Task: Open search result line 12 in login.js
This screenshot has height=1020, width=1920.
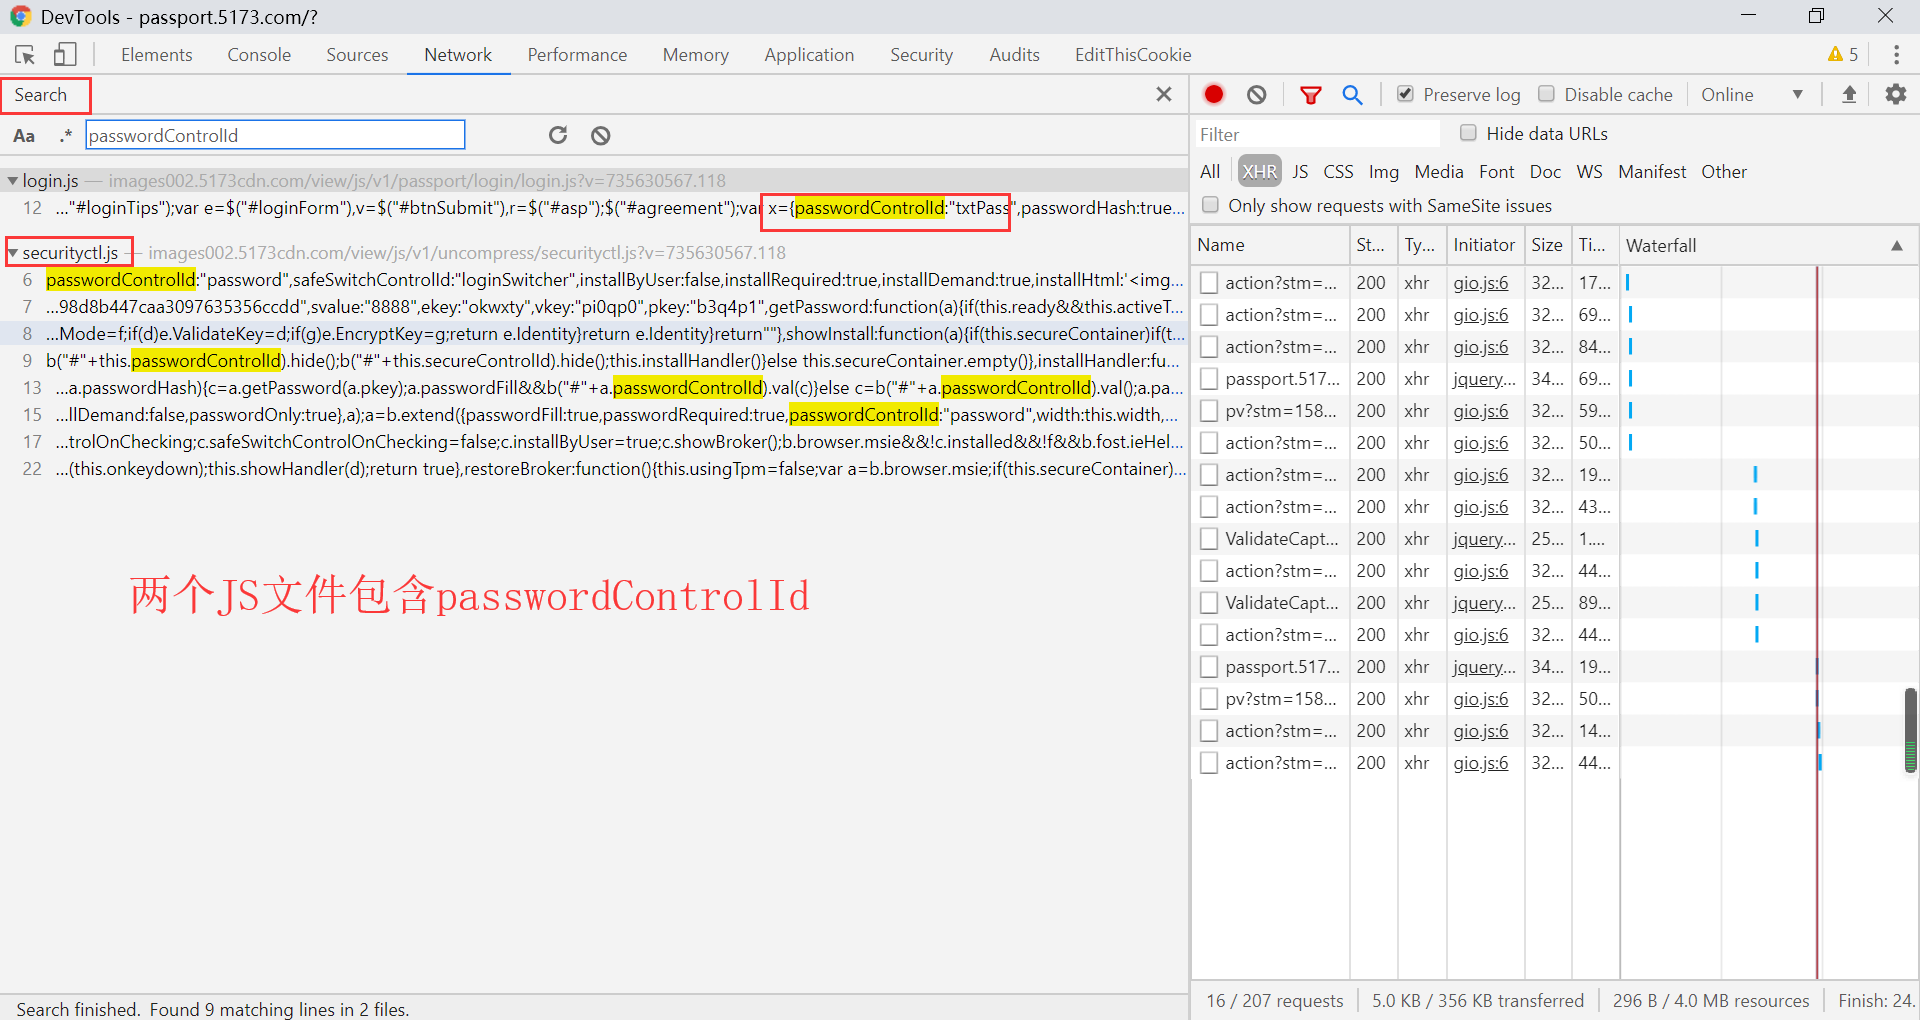Action: click(594, 208)
